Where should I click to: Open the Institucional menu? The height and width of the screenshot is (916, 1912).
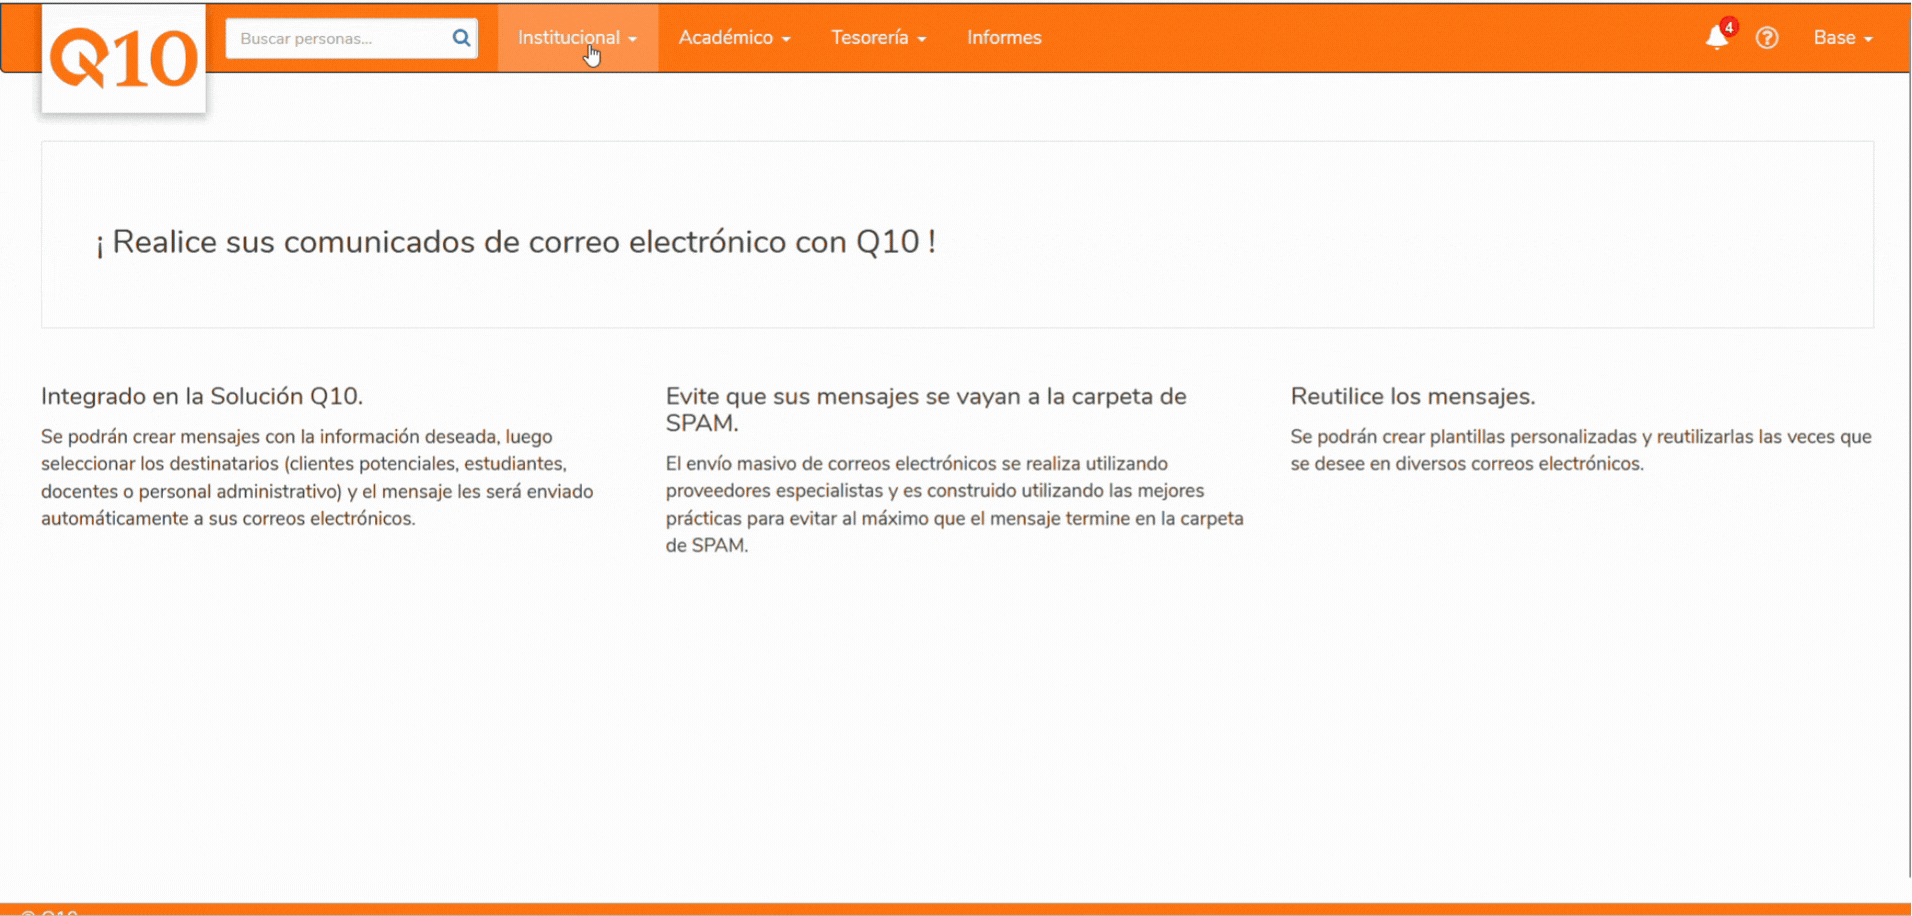(x=578, y=38)
